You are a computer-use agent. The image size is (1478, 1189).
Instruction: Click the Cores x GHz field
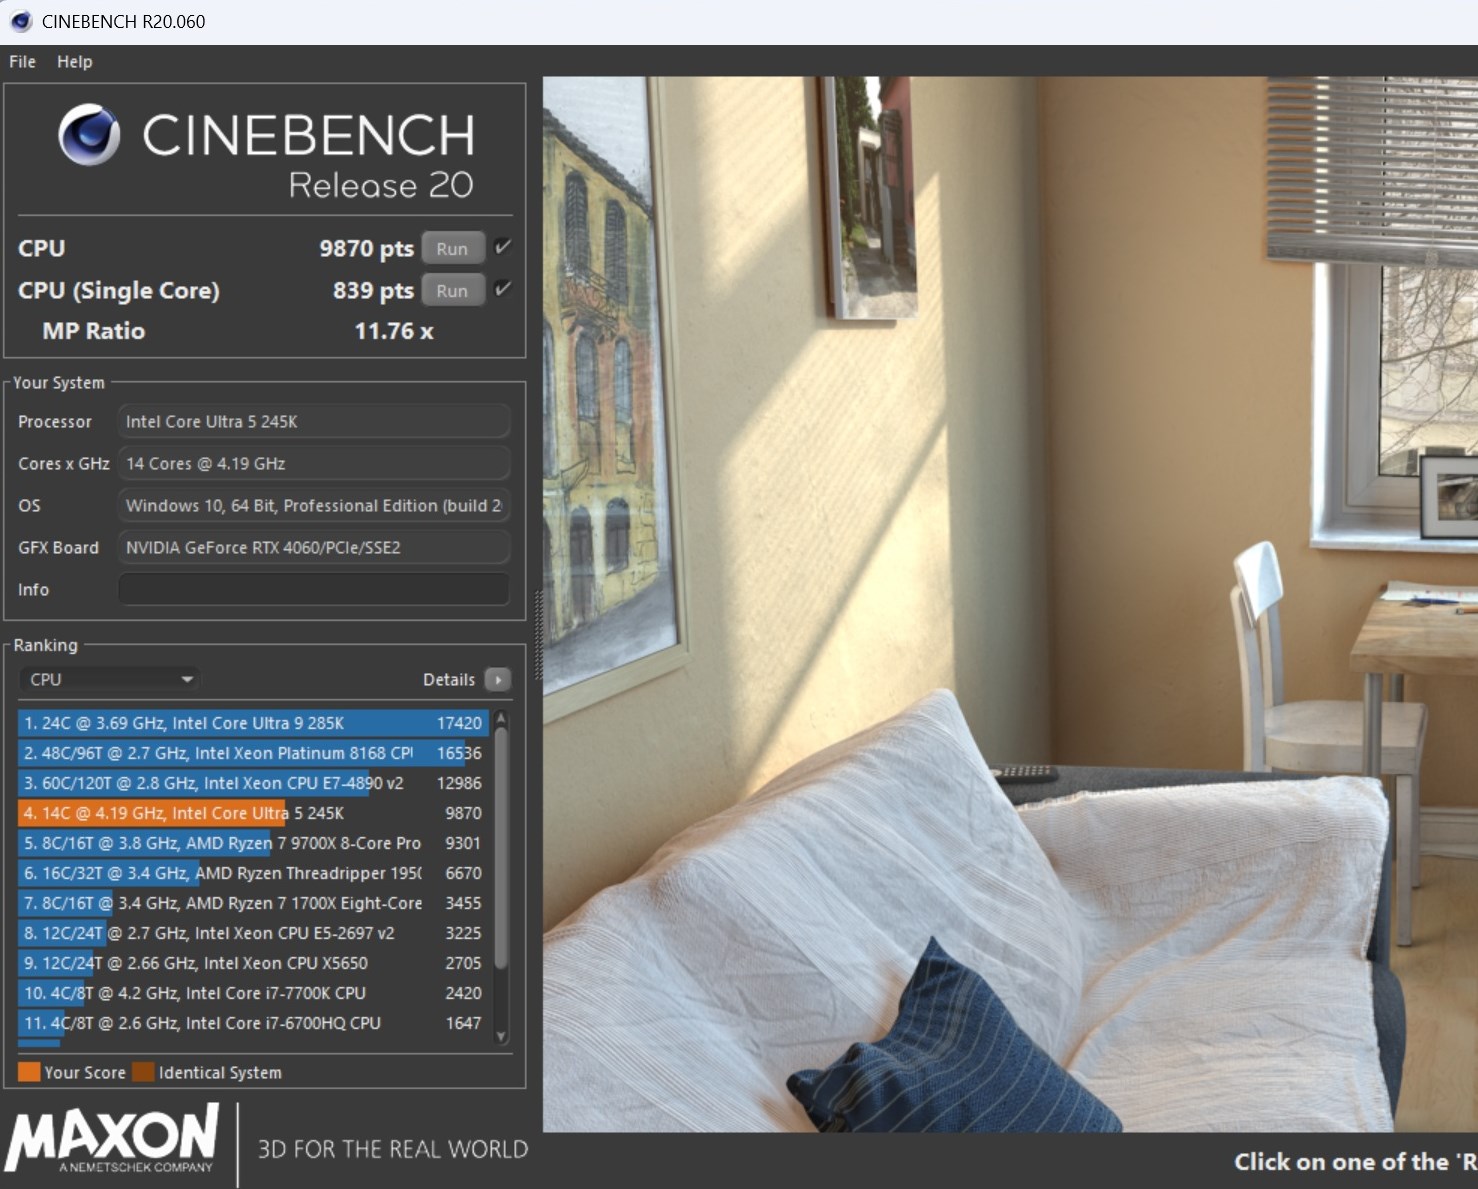point(314,463)
